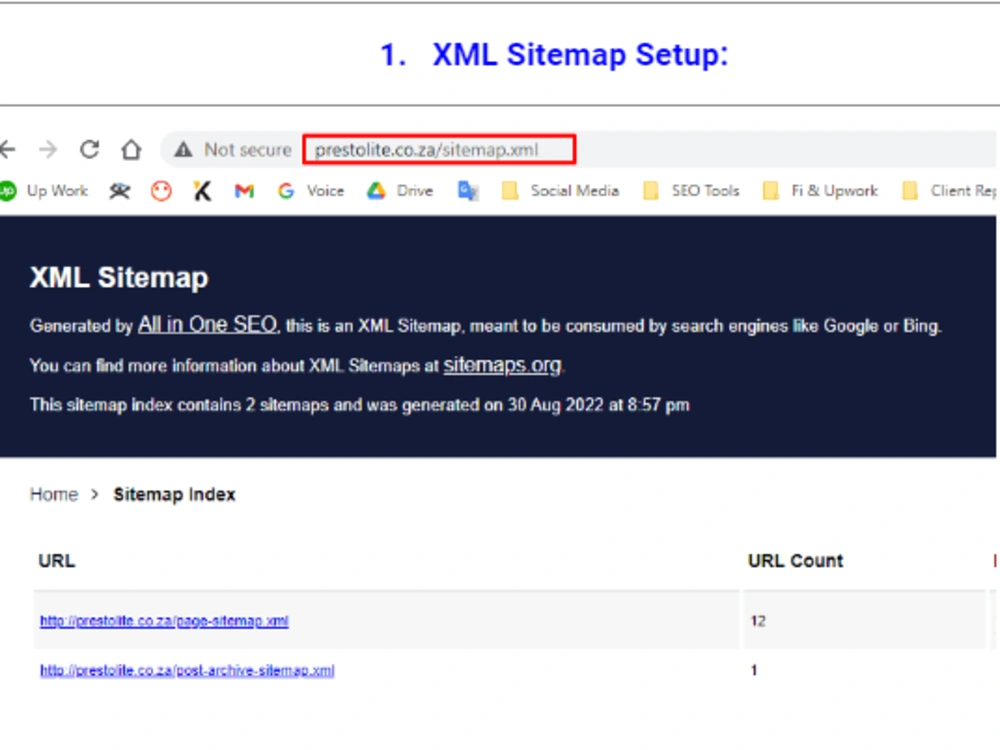Open the Gmail bookmark icon
Image resolution: width=1000 pixels, height=750 pixels.
[244, 191]
